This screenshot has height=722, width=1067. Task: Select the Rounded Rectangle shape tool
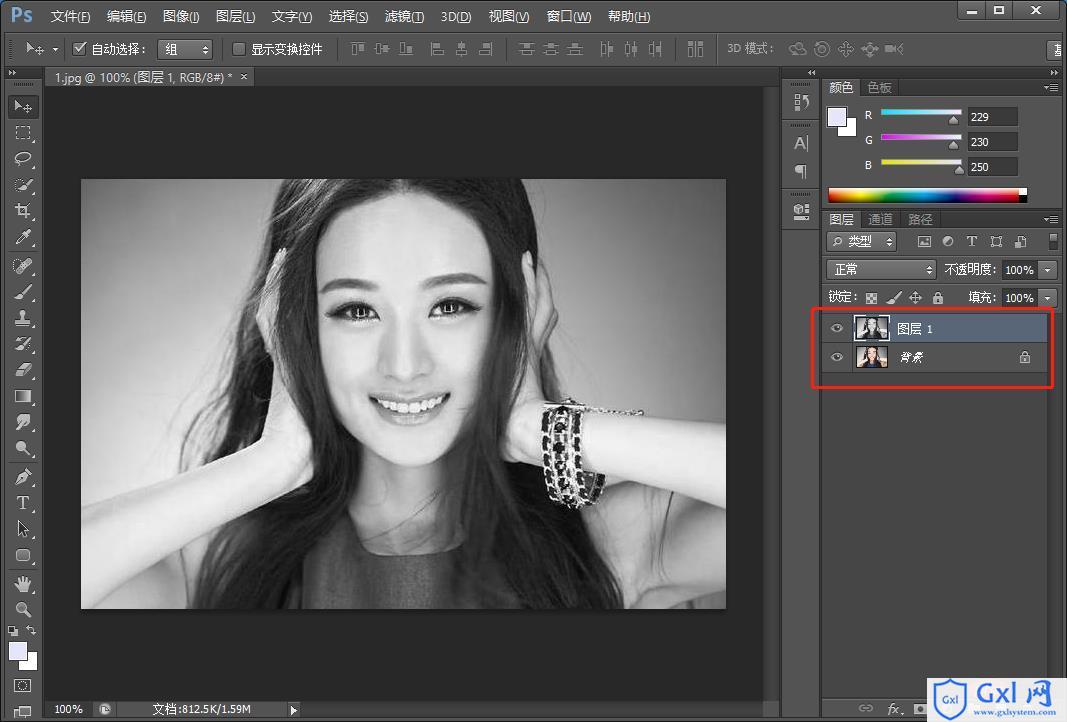pos(23,555)
